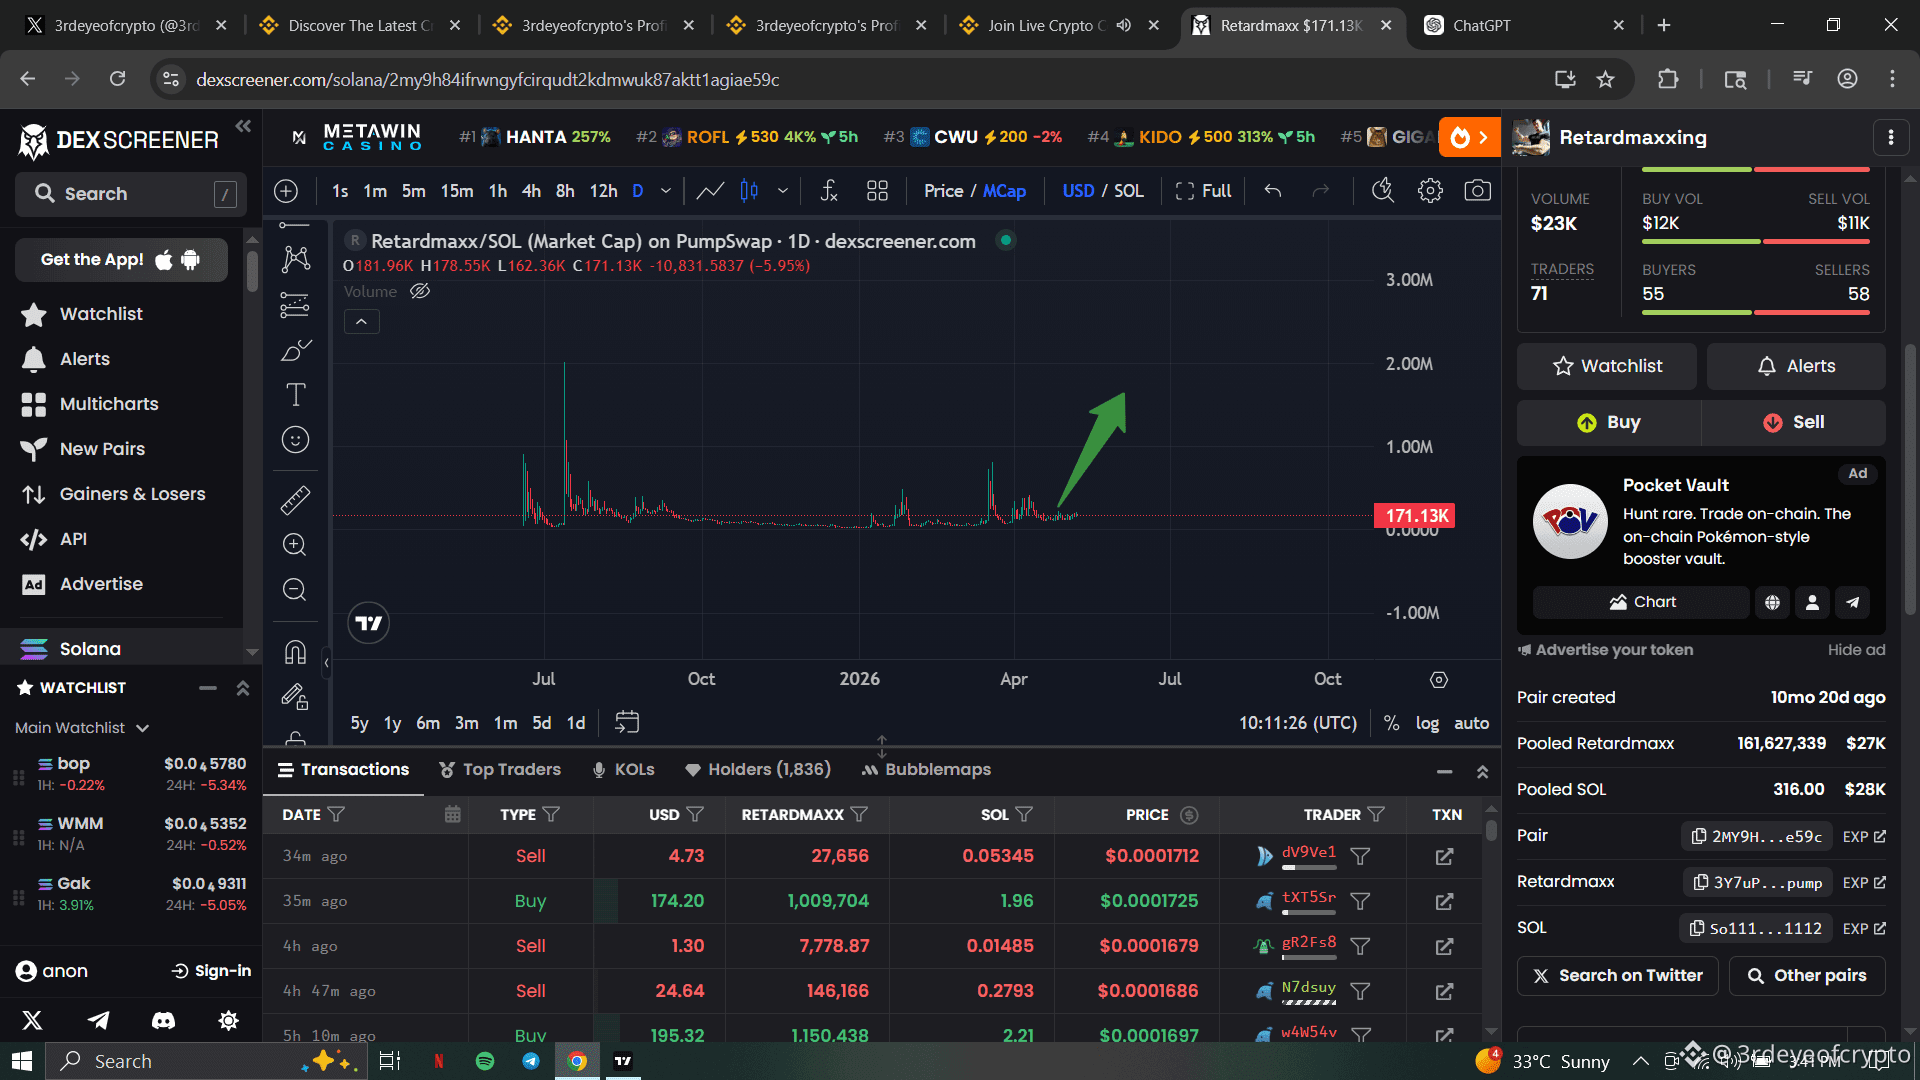Switch to line chart style icon
The height and width of the screenshot is (1080, 1920).
pyautogui.click(x=710, y=191)
